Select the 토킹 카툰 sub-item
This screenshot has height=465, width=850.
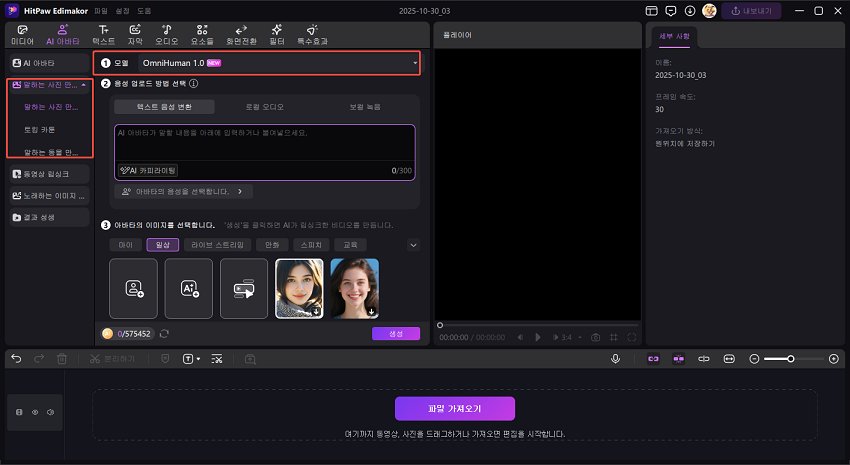[x=40, y=130]
